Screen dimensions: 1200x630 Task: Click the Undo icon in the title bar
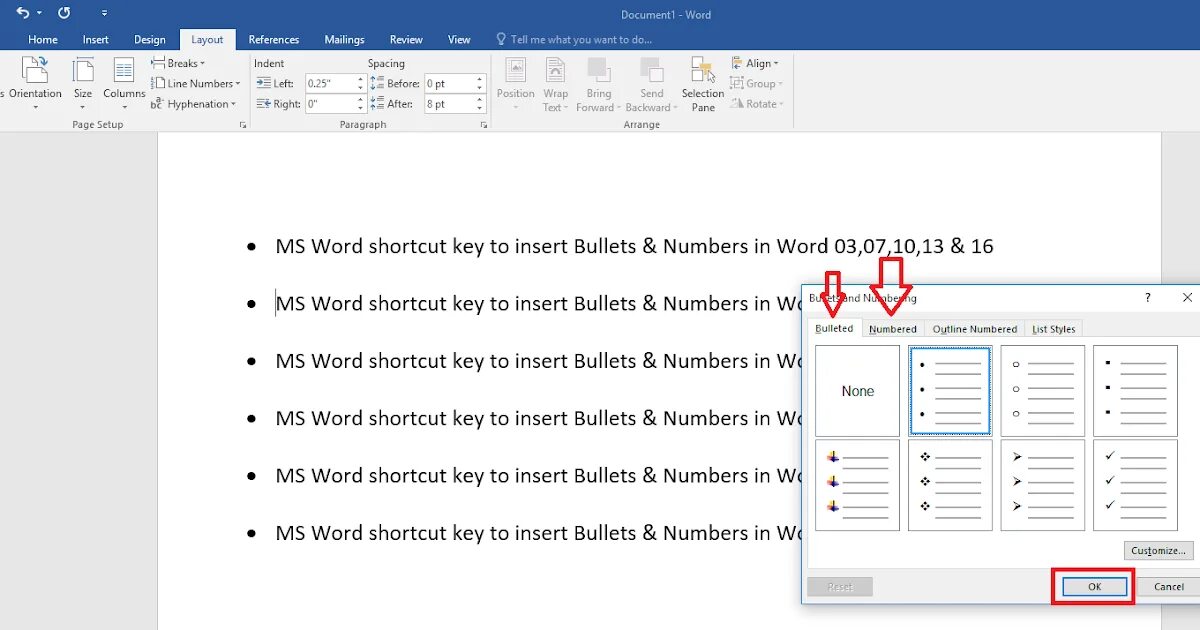click(22, 13)
